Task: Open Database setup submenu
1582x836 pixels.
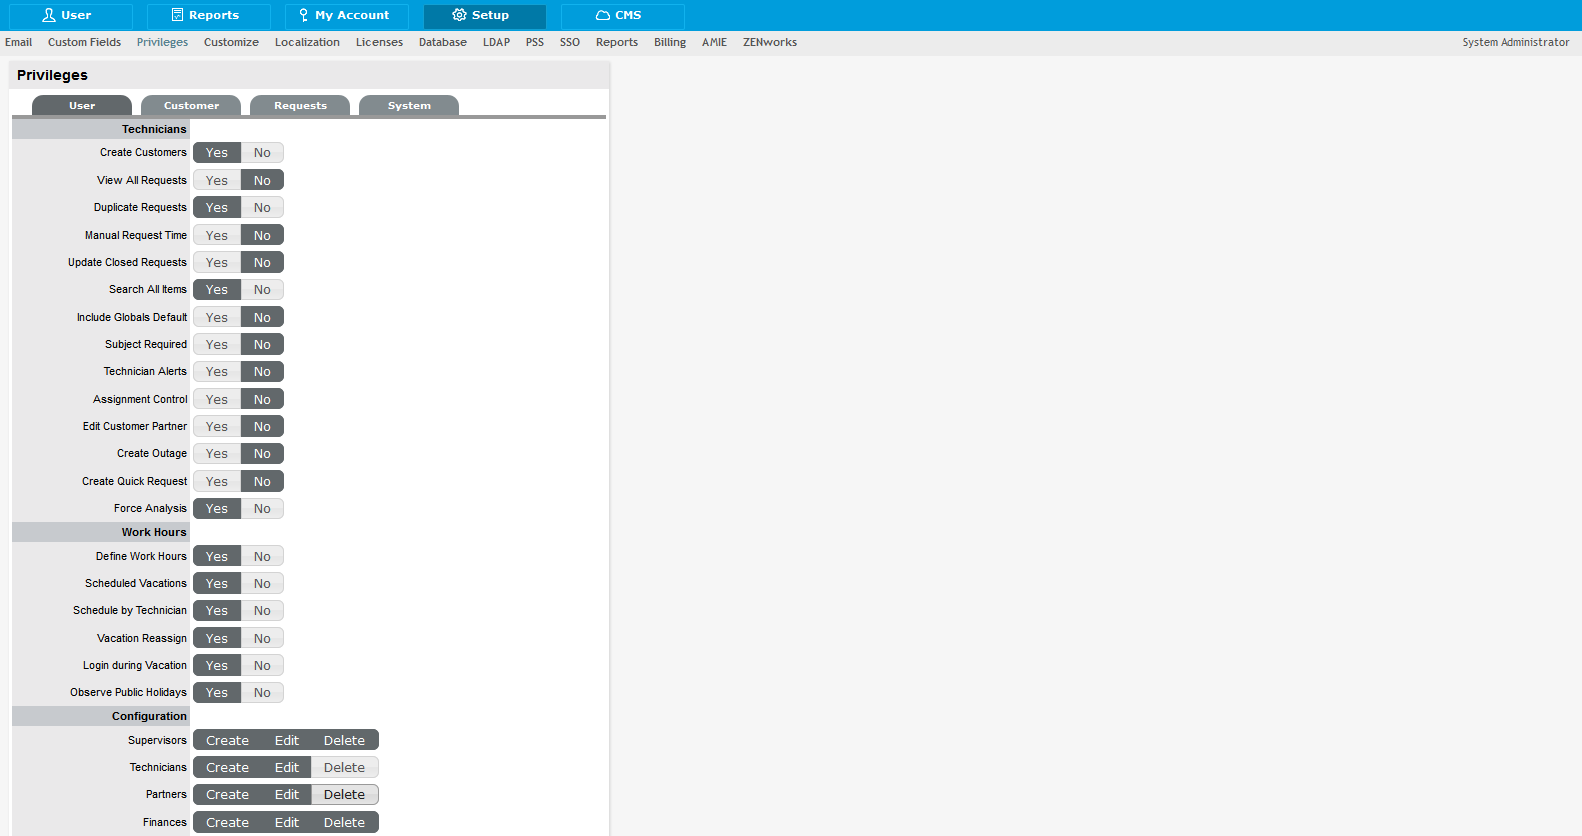Action: (x=443, y=43)
